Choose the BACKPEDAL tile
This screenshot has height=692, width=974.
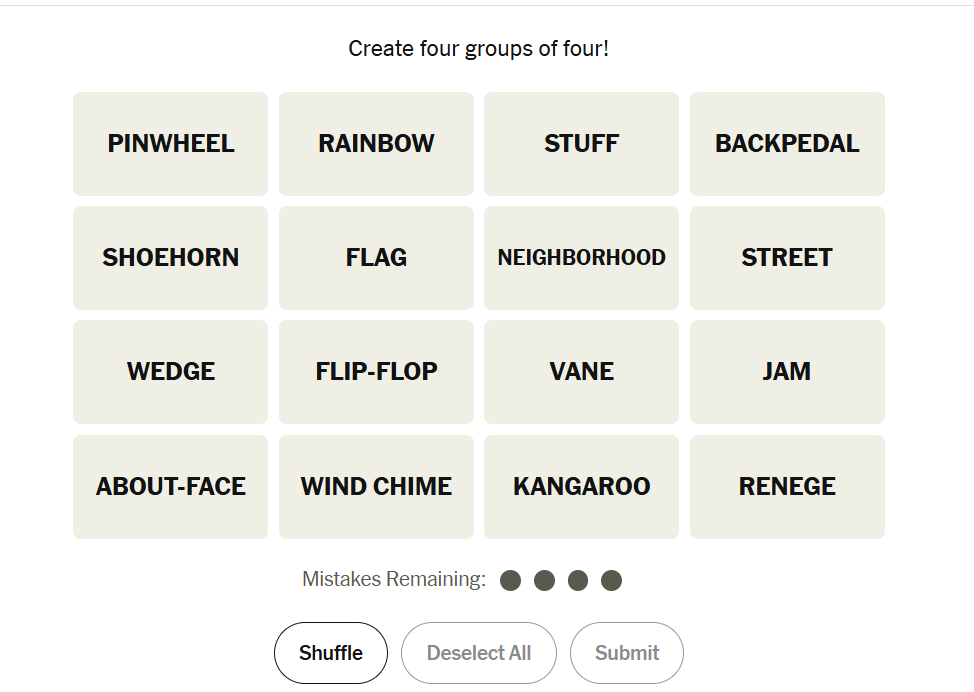pyautogui.click(x=787, y=144)
